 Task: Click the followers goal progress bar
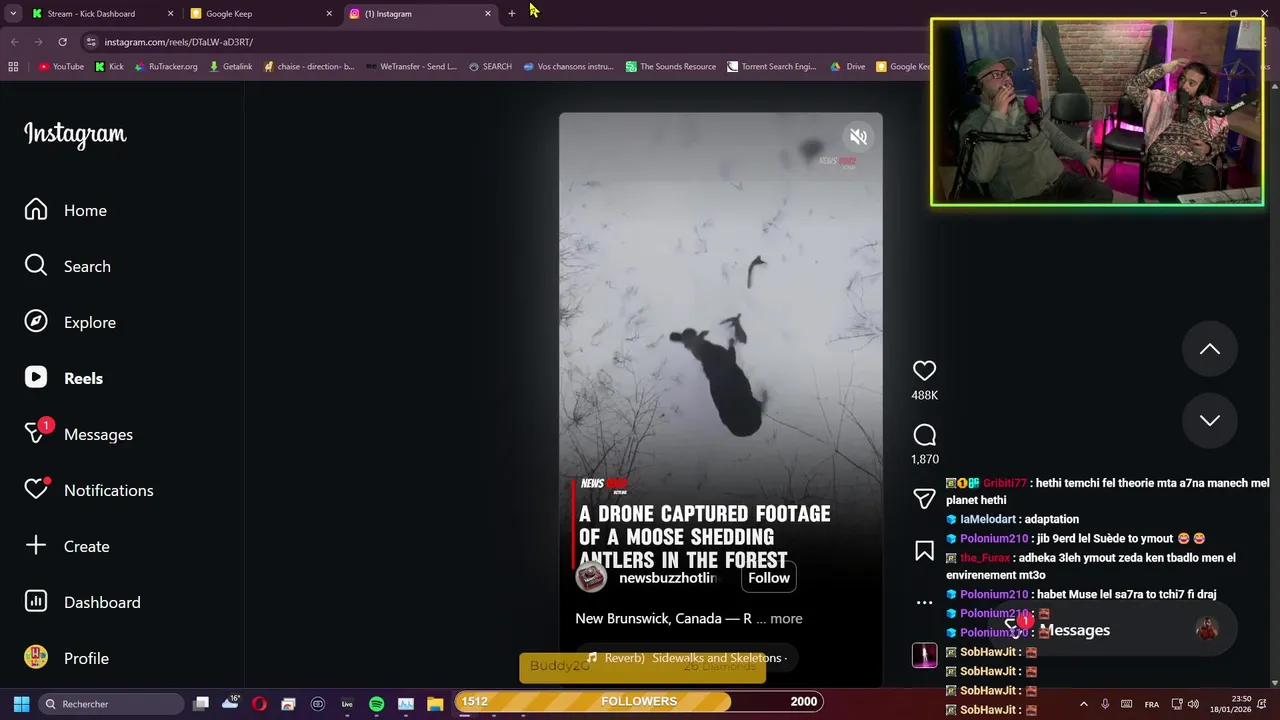pos(639,702)
